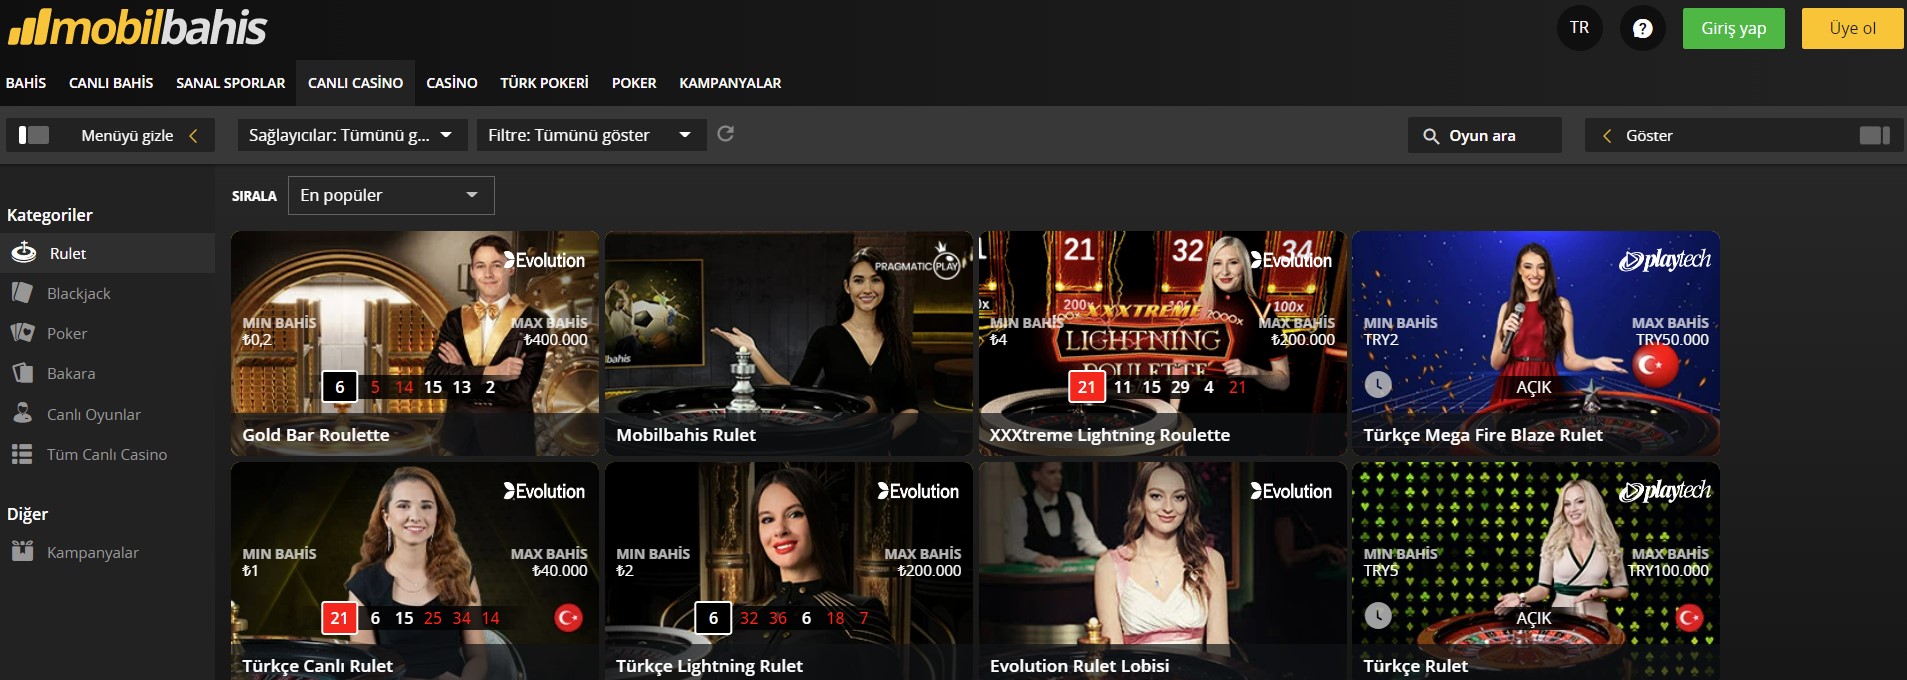Open XXXtreme Lightning Roulette game
The image size is (1907, 680).
tap(1162, 344)
